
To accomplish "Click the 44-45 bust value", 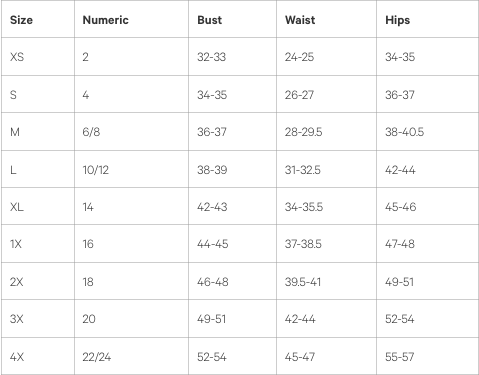I will [x=212, y=244].
